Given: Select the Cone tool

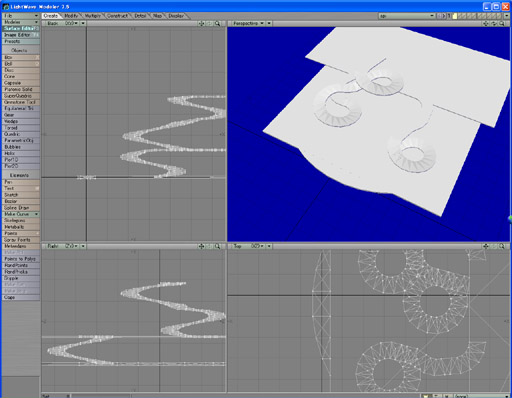Looking at the screenshot, I should (x=21, y=76).
